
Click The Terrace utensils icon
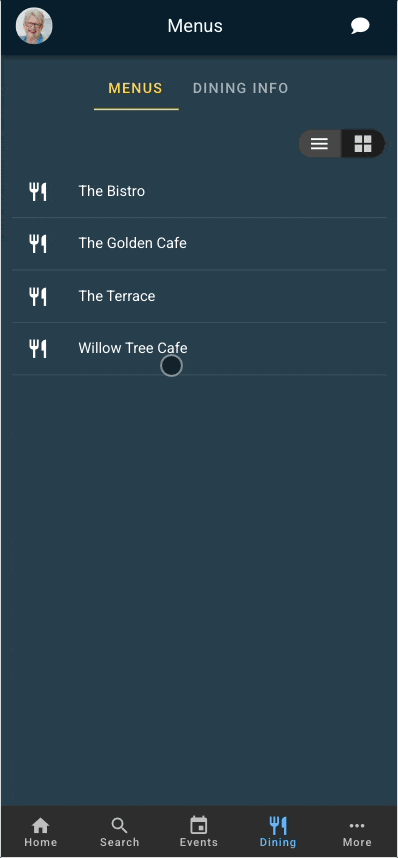click(x=38, y=296)
